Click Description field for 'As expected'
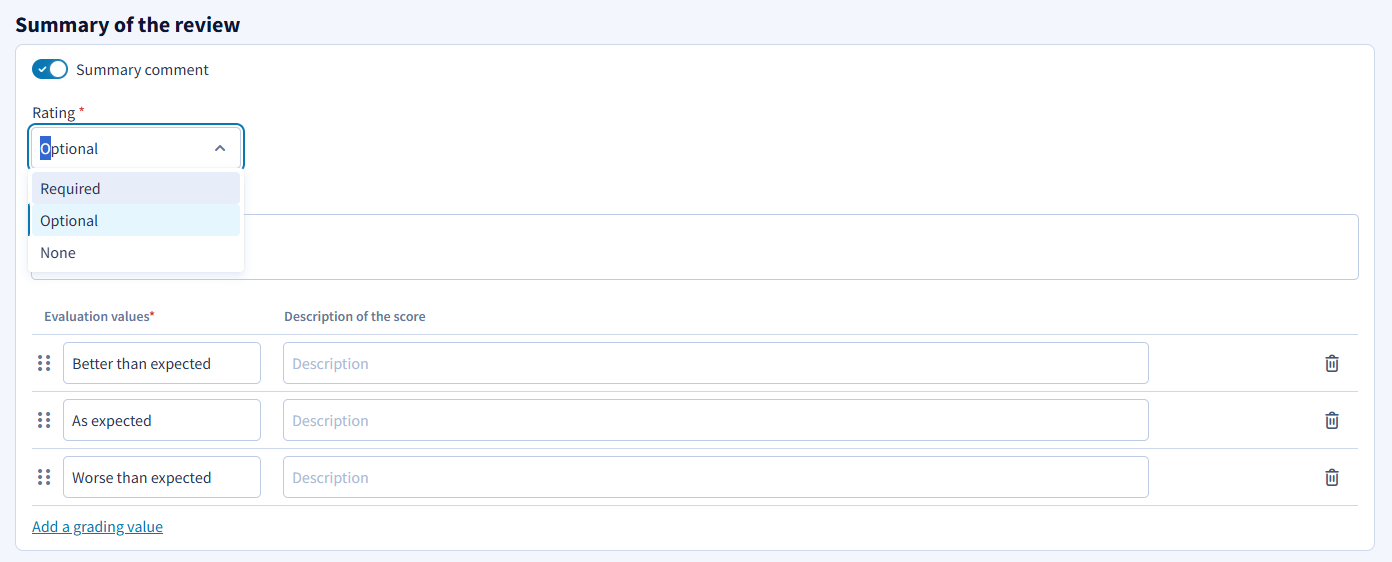 coord(716,420)
